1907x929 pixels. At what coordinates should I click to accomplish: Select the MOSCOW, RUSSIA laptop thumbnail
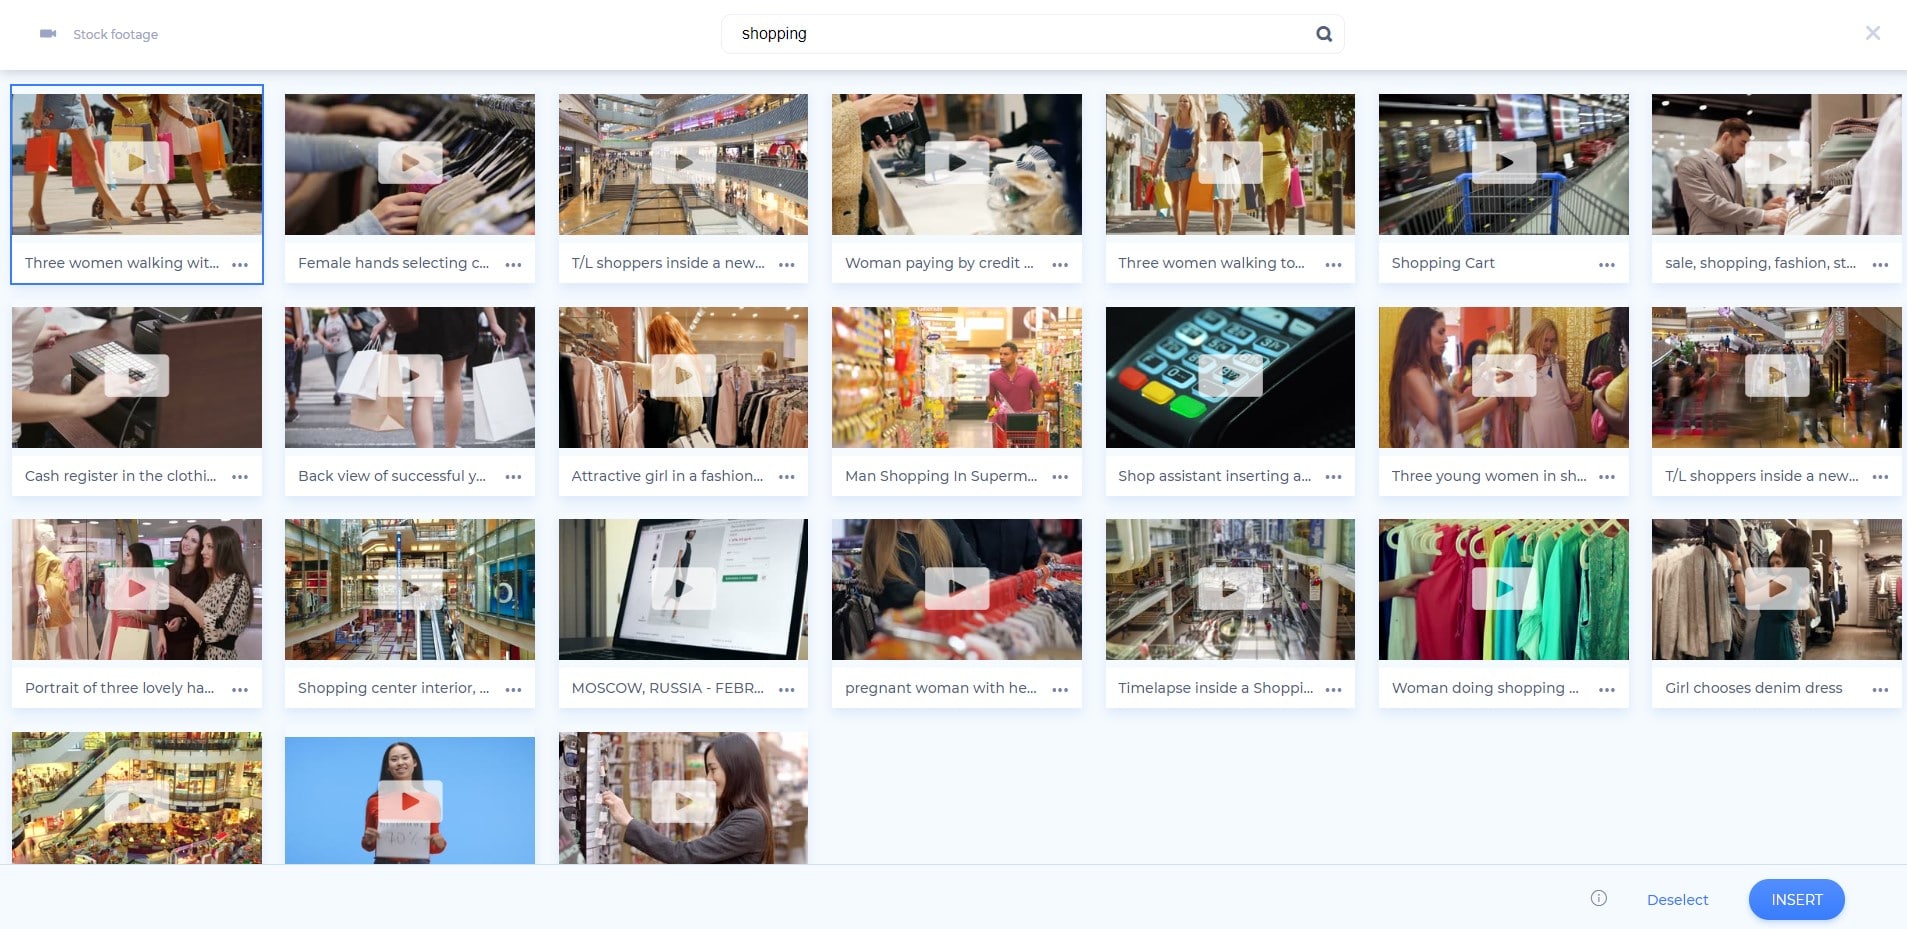coord(683,588)
